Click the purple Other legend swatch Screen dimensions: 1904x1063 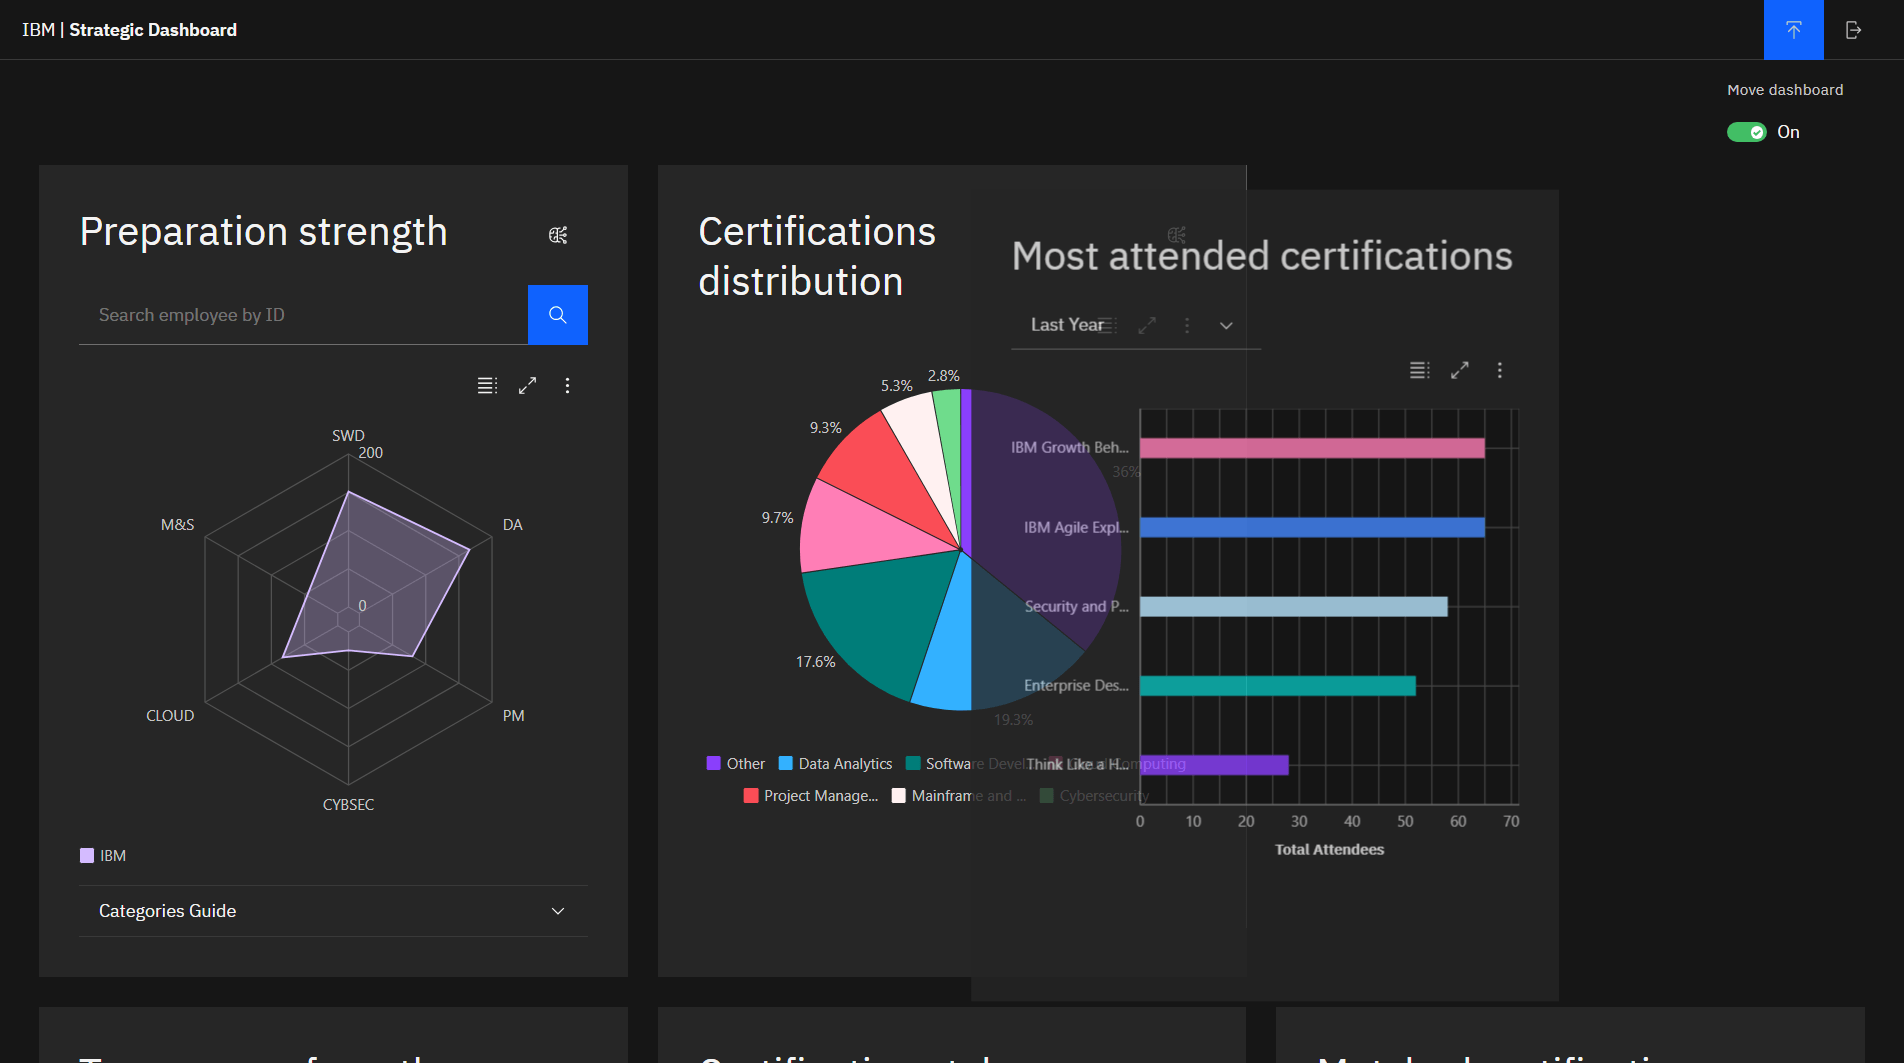pos(713,764)
